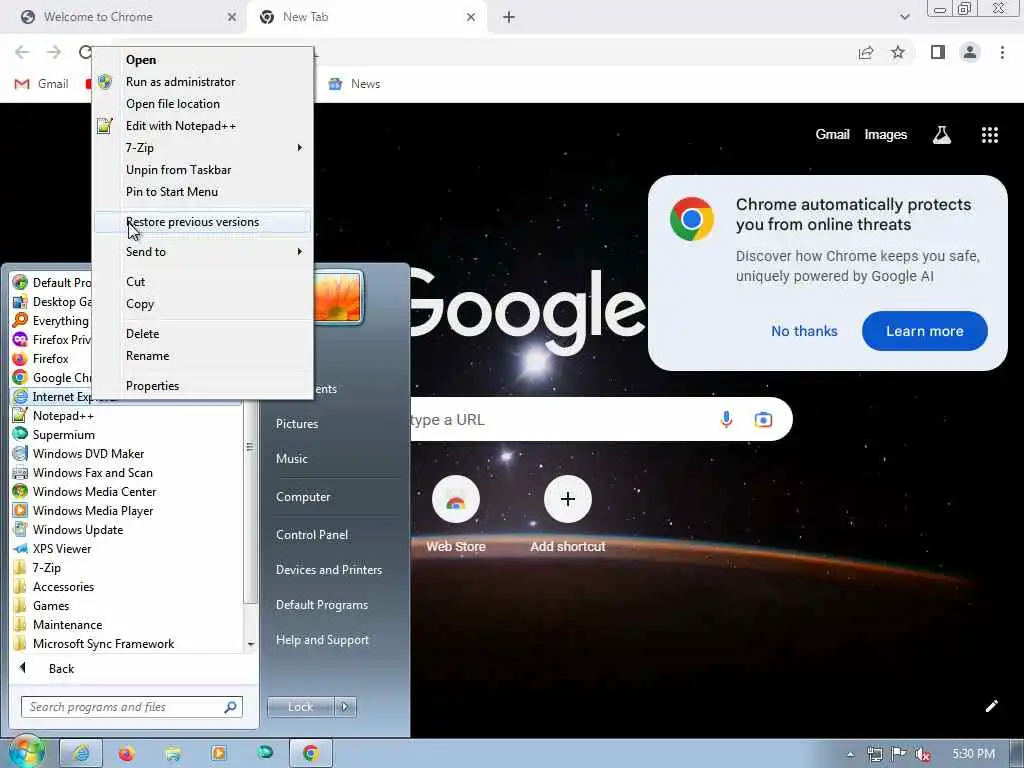
Task: Open Supermium from the taskbar
Action: tap(265, 753)
